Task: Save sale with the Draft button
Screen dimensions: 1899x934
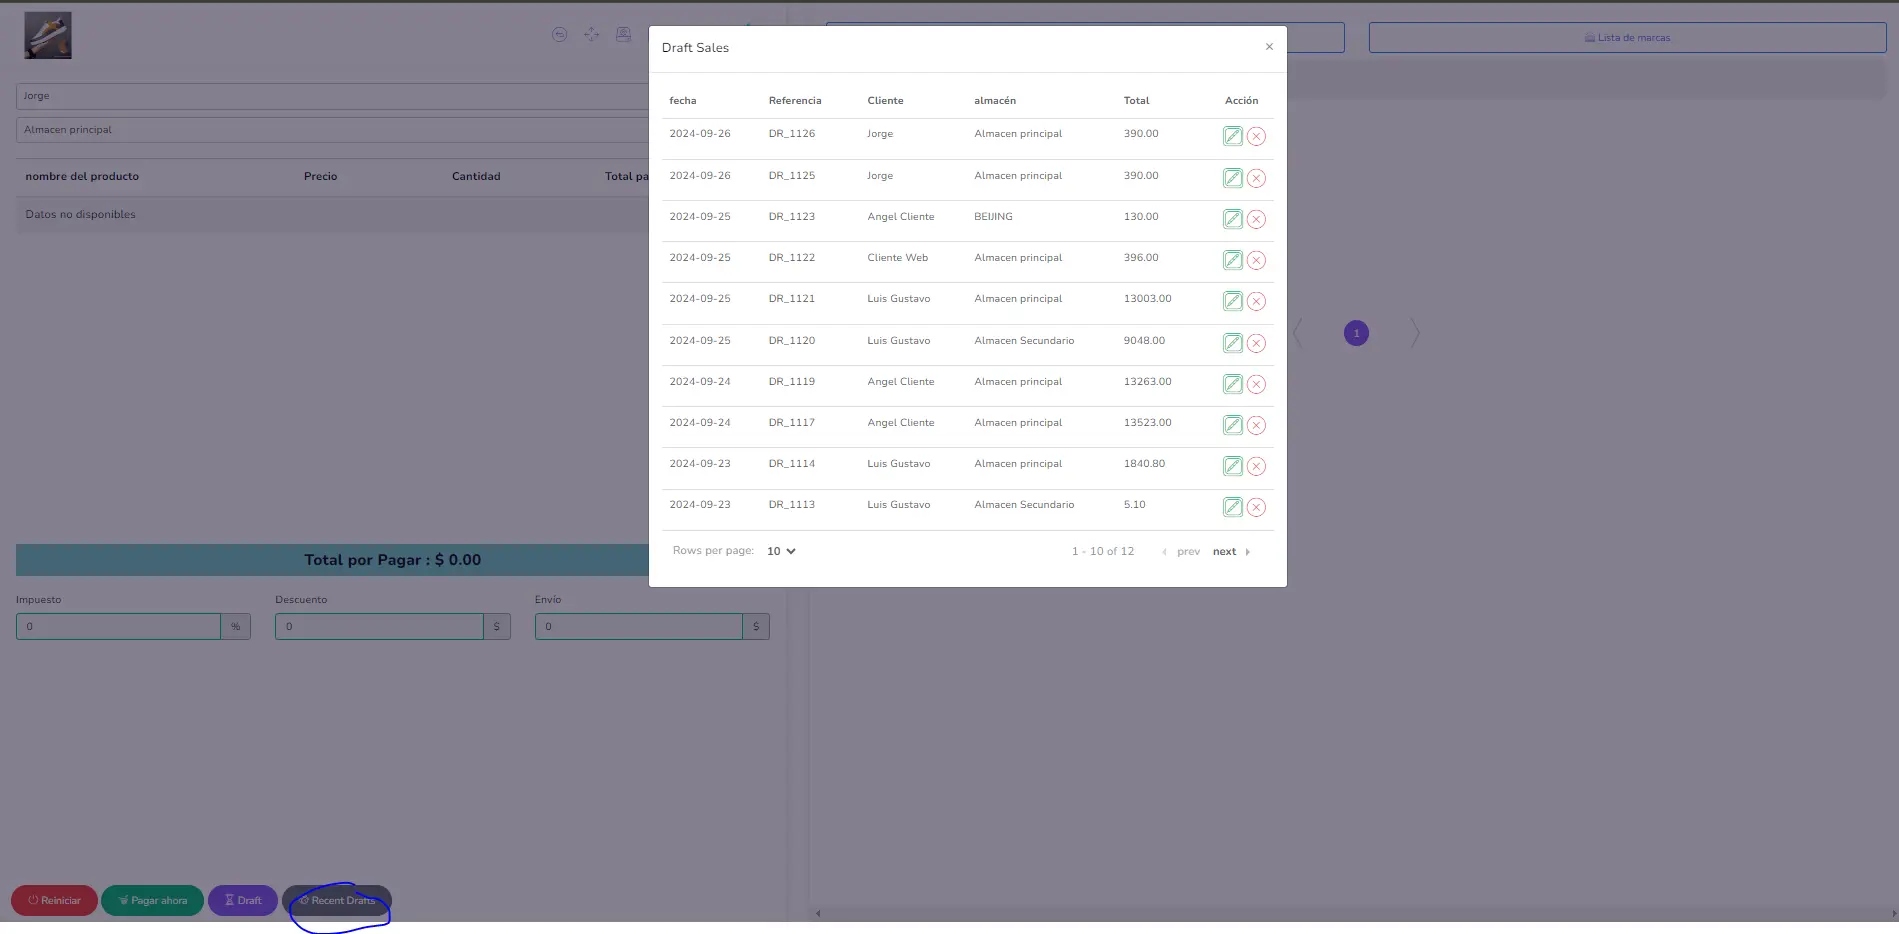Action: point(243,900)
